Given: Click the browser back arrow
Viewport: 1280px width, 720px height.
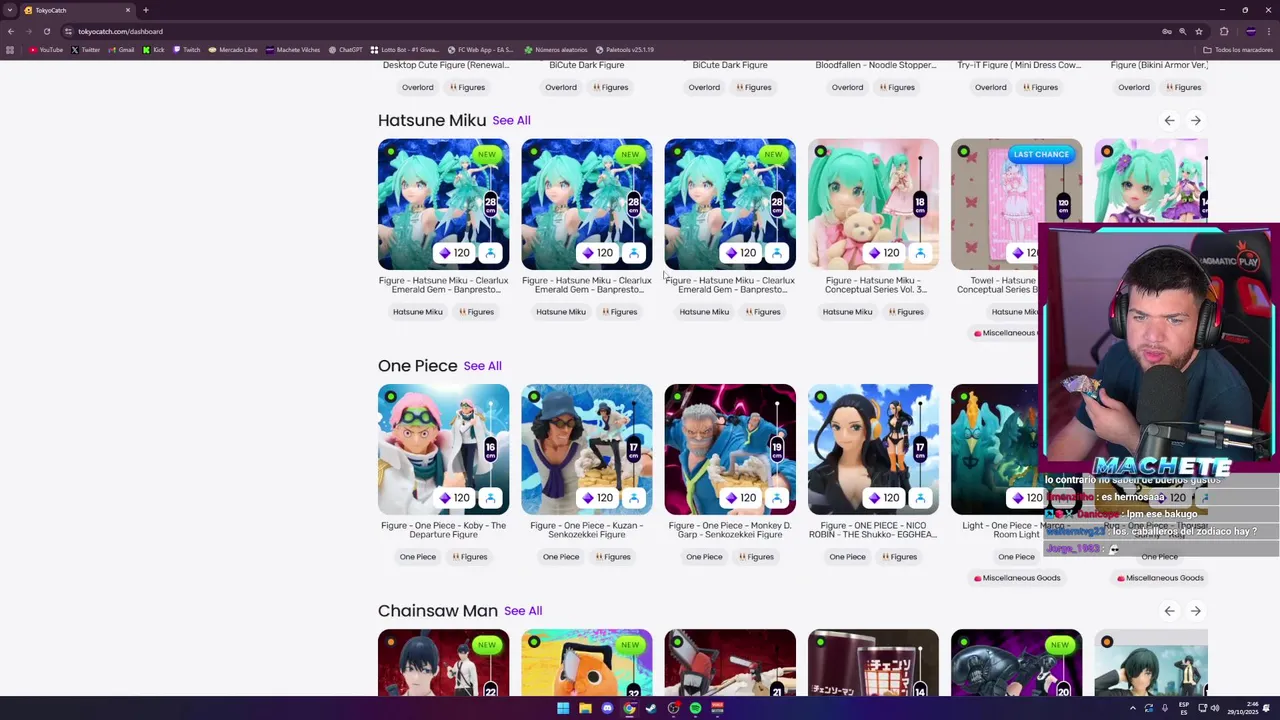Looking at the screenshot, I should [x=10, y=31].
